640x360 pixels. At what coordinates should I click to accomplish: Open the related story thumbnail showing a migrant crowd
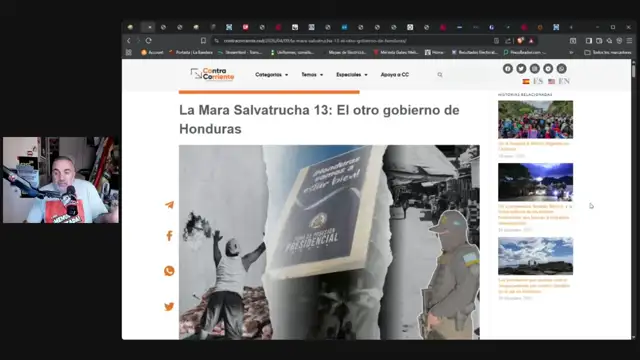[x=536, y=120]
